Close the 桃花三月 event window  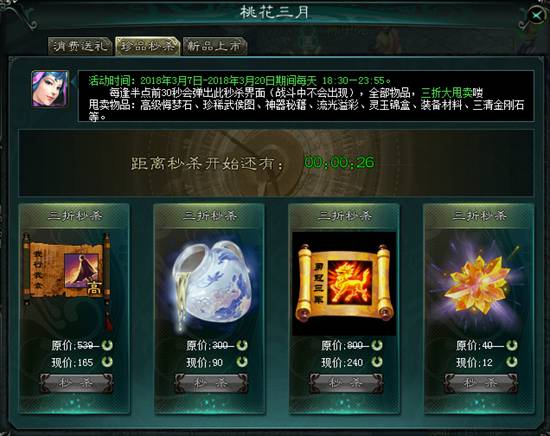click(x=537, y=16)
